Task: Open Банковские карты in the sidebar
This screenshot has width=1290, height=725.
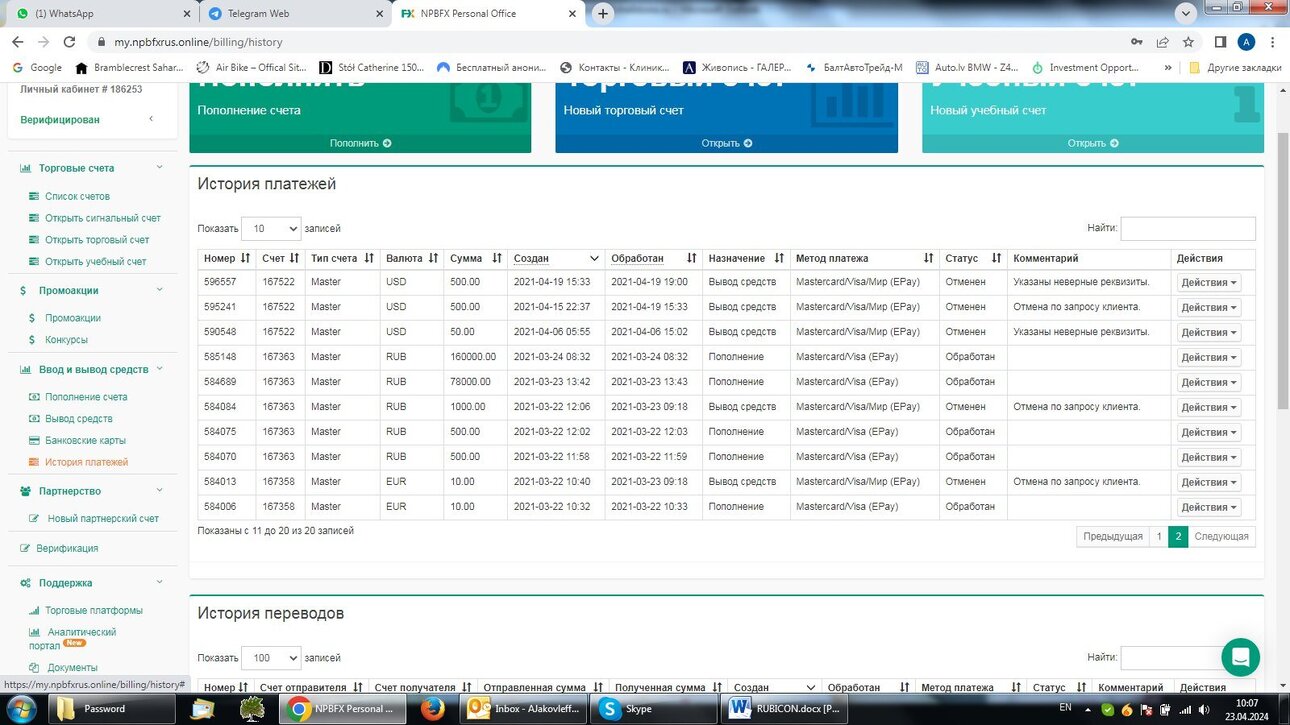Action: tap(84, 440)
